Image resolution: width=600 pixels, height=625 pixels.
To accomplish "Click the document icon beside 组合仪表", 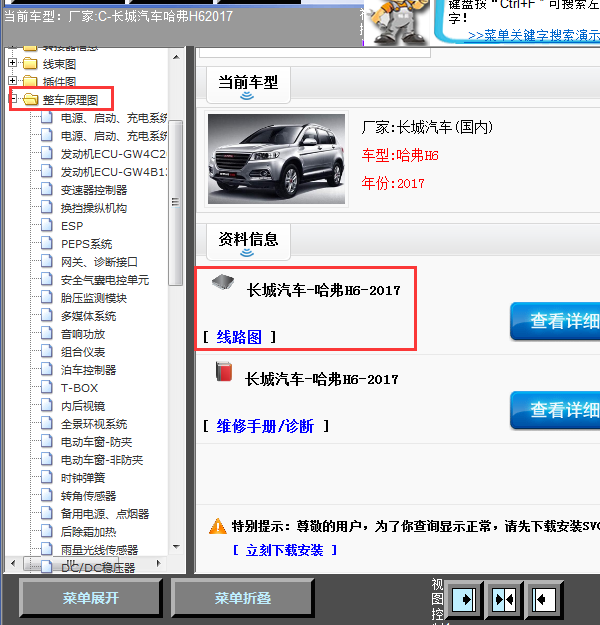I will 47,351.
